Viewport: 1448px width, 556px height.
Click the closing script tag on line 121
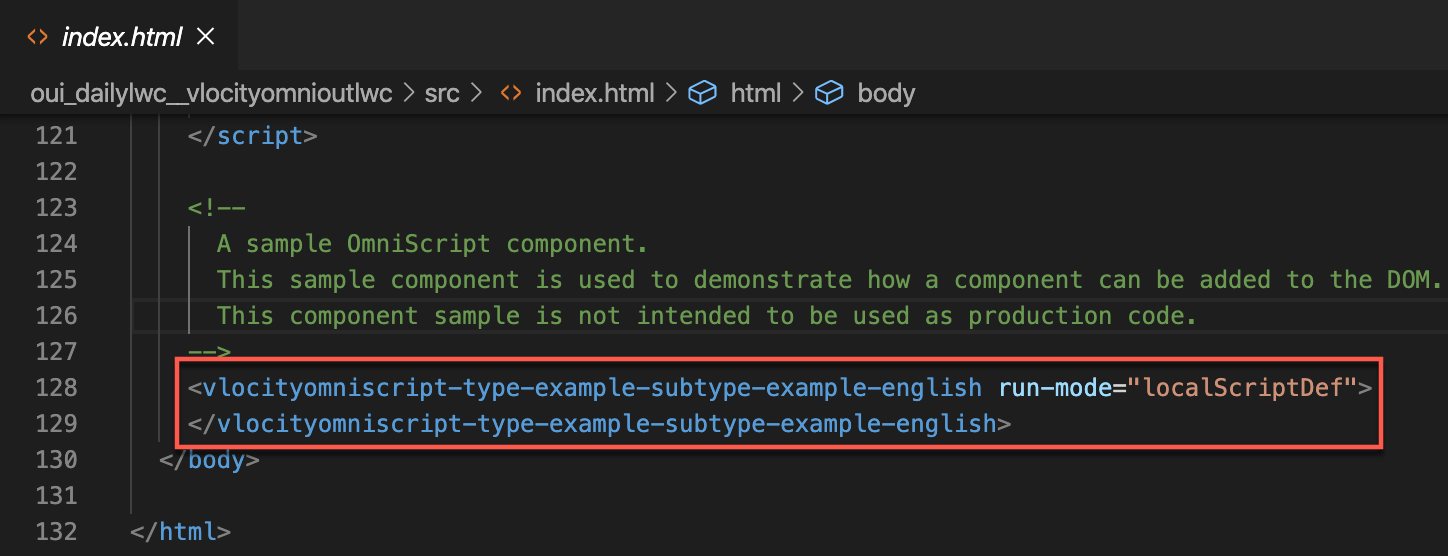(x=252, y=136)
